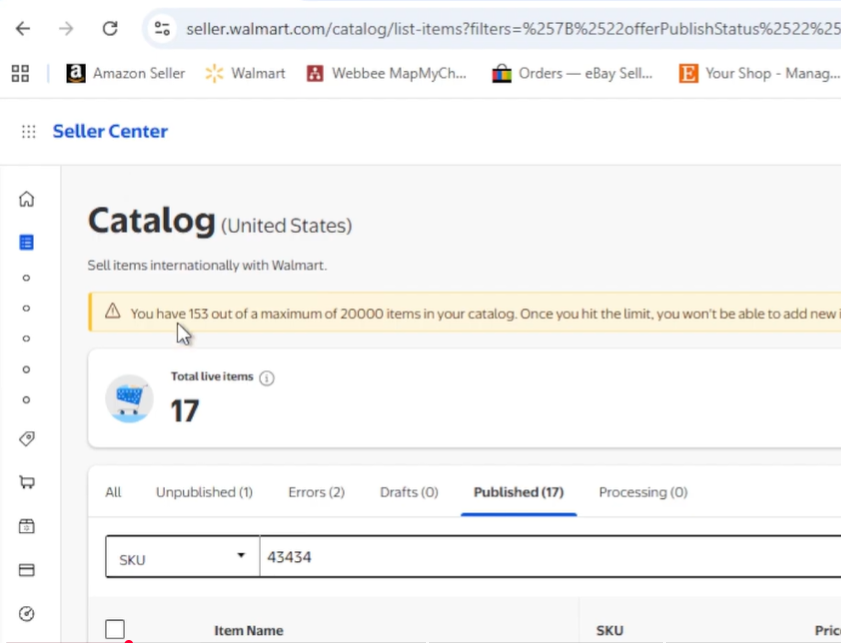This screenshot has width=841, height=643.
Task: Tick the select-all checkbox beside Item Name
Action: click(x=115, y=629)
